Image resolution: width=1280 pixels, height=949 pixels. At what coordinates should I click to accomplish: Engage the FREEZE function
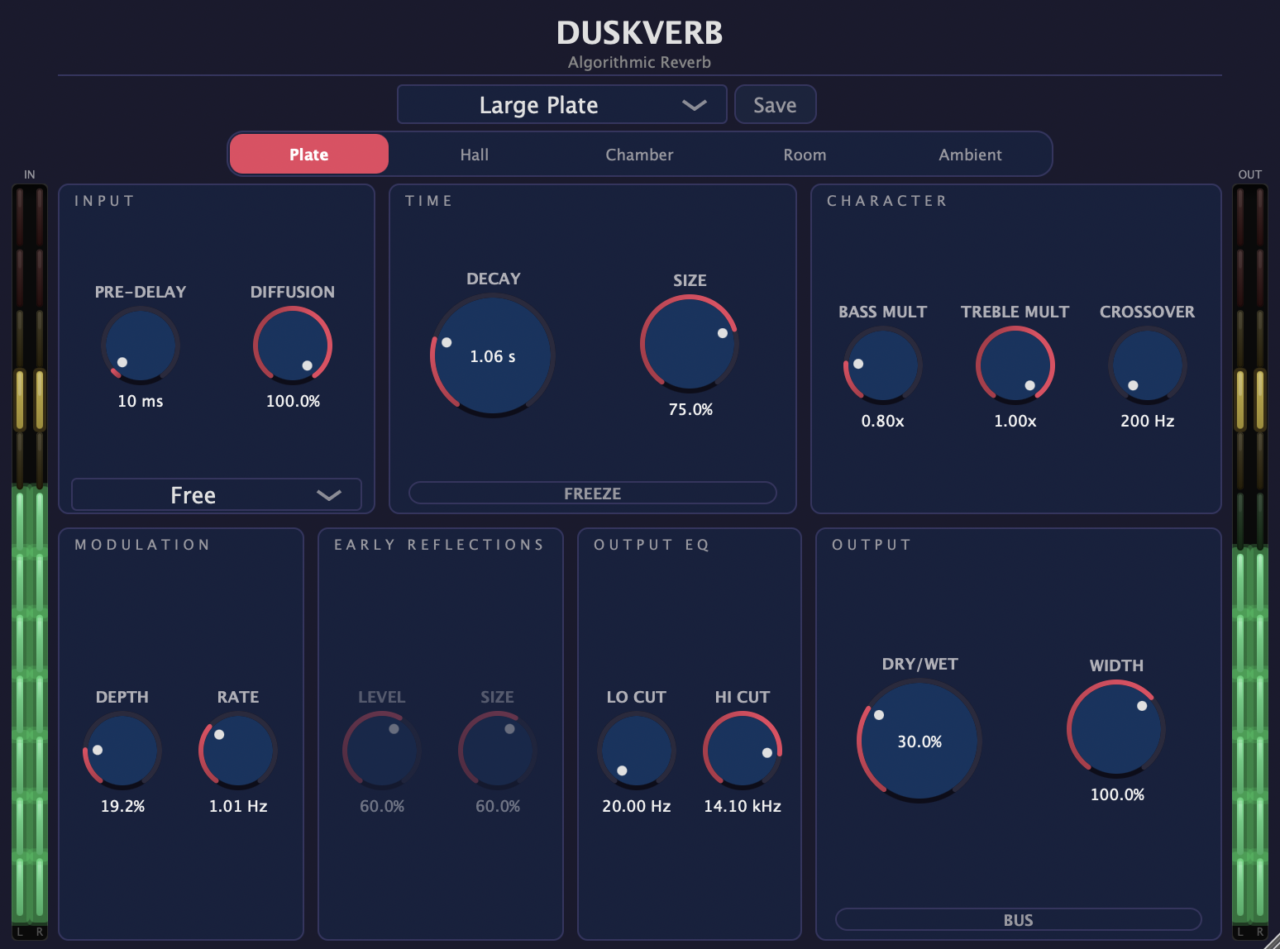click(592, 492)
